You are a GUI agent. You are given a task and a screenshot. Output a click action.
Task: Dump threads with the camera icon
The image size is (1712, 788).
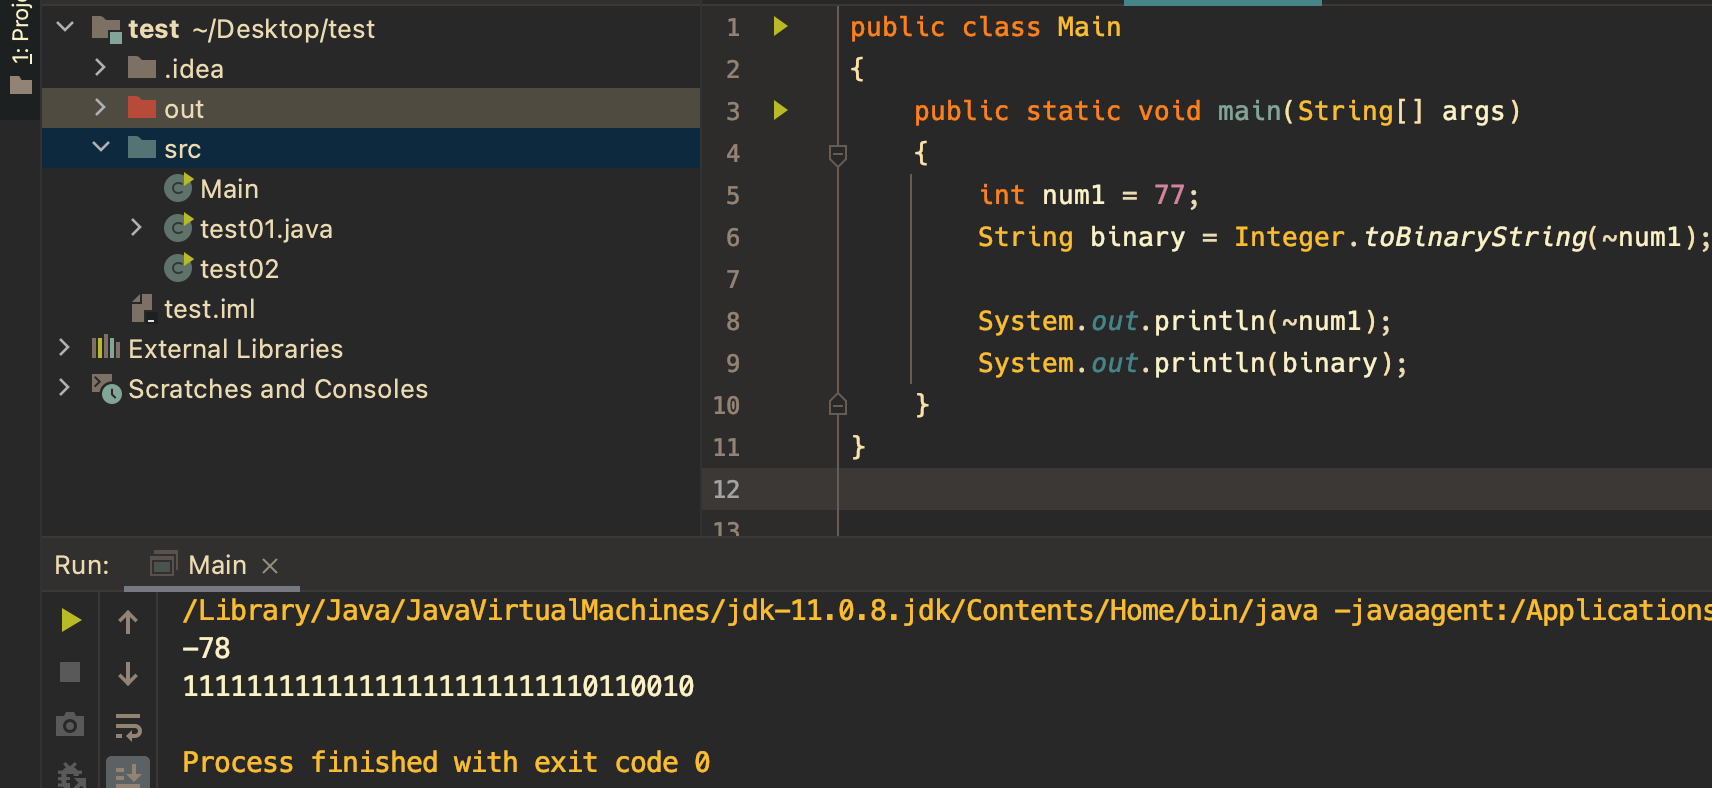click(70, 724)
